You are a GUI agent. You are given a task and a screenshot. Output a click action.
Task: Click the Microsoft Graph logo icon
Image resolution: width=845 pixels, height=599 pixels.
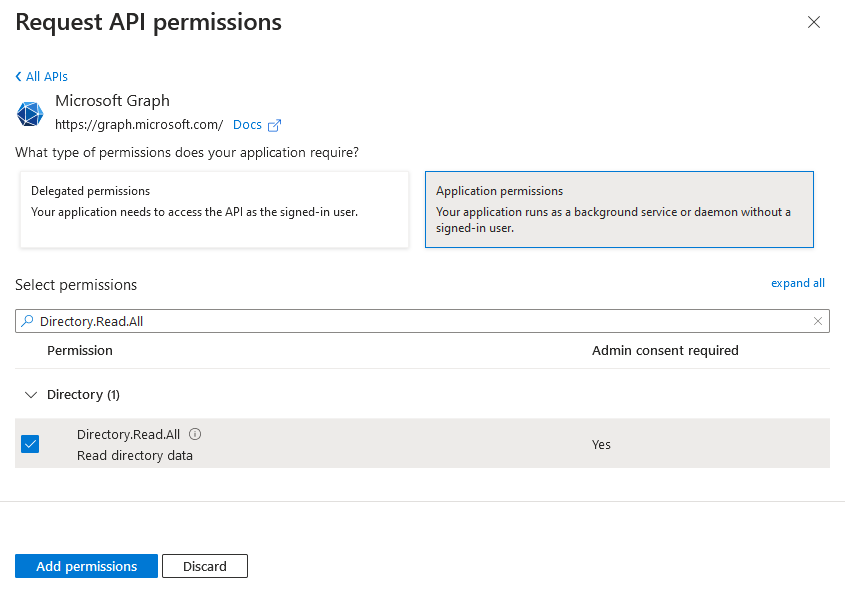click(x=30, y=114)
